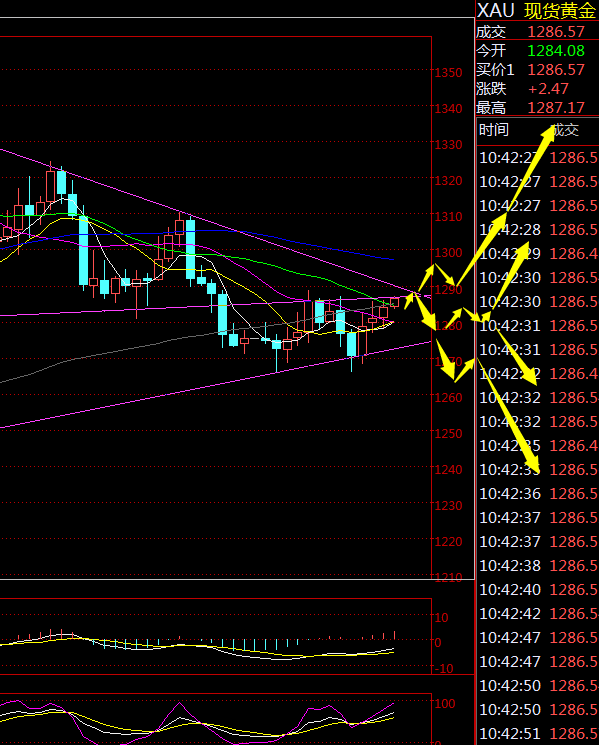The image size is (599, 745).
Task: Click the 成交 value 1286.57 in quote panel
Action: coord(556,32)
